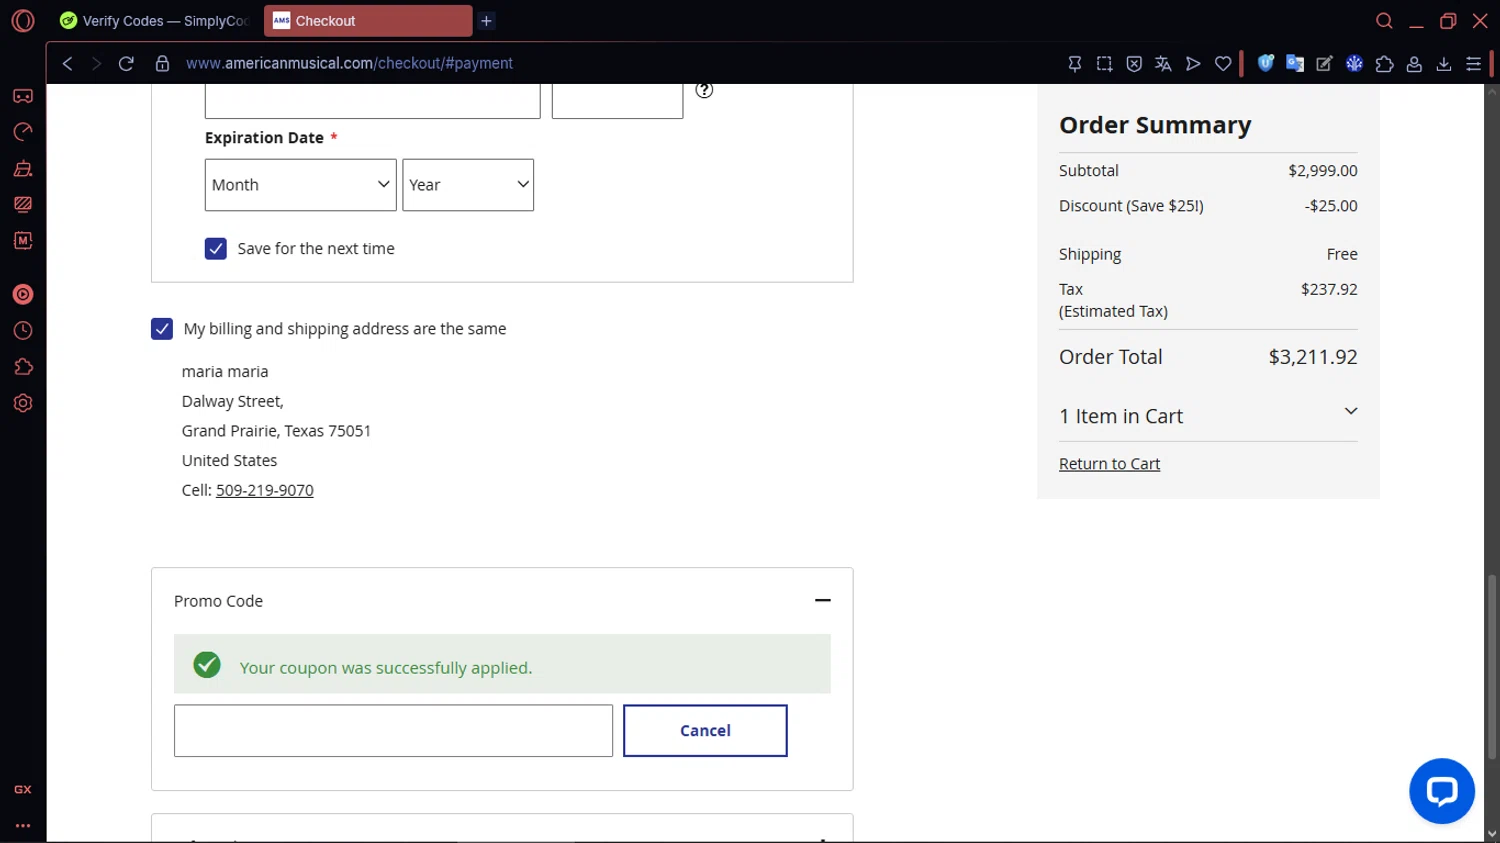This screenshot has width=1500, height=843.
Task: Open the Opera GX main menu logo
Action: [23, 21]
